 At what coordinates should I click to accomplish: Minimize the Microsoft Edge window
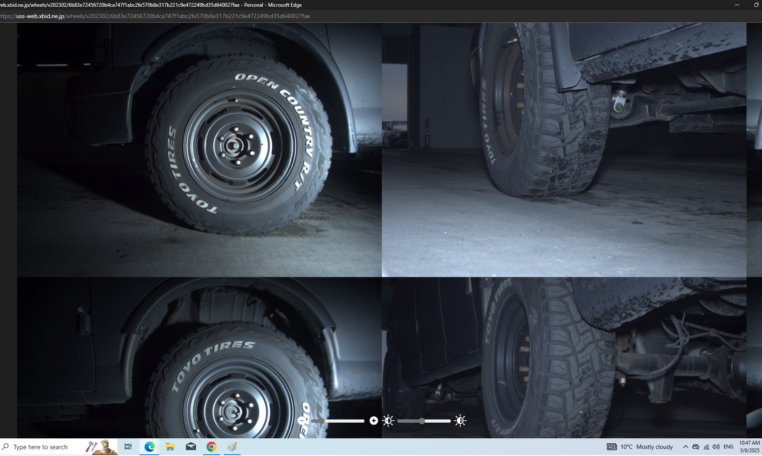(737, 4)
